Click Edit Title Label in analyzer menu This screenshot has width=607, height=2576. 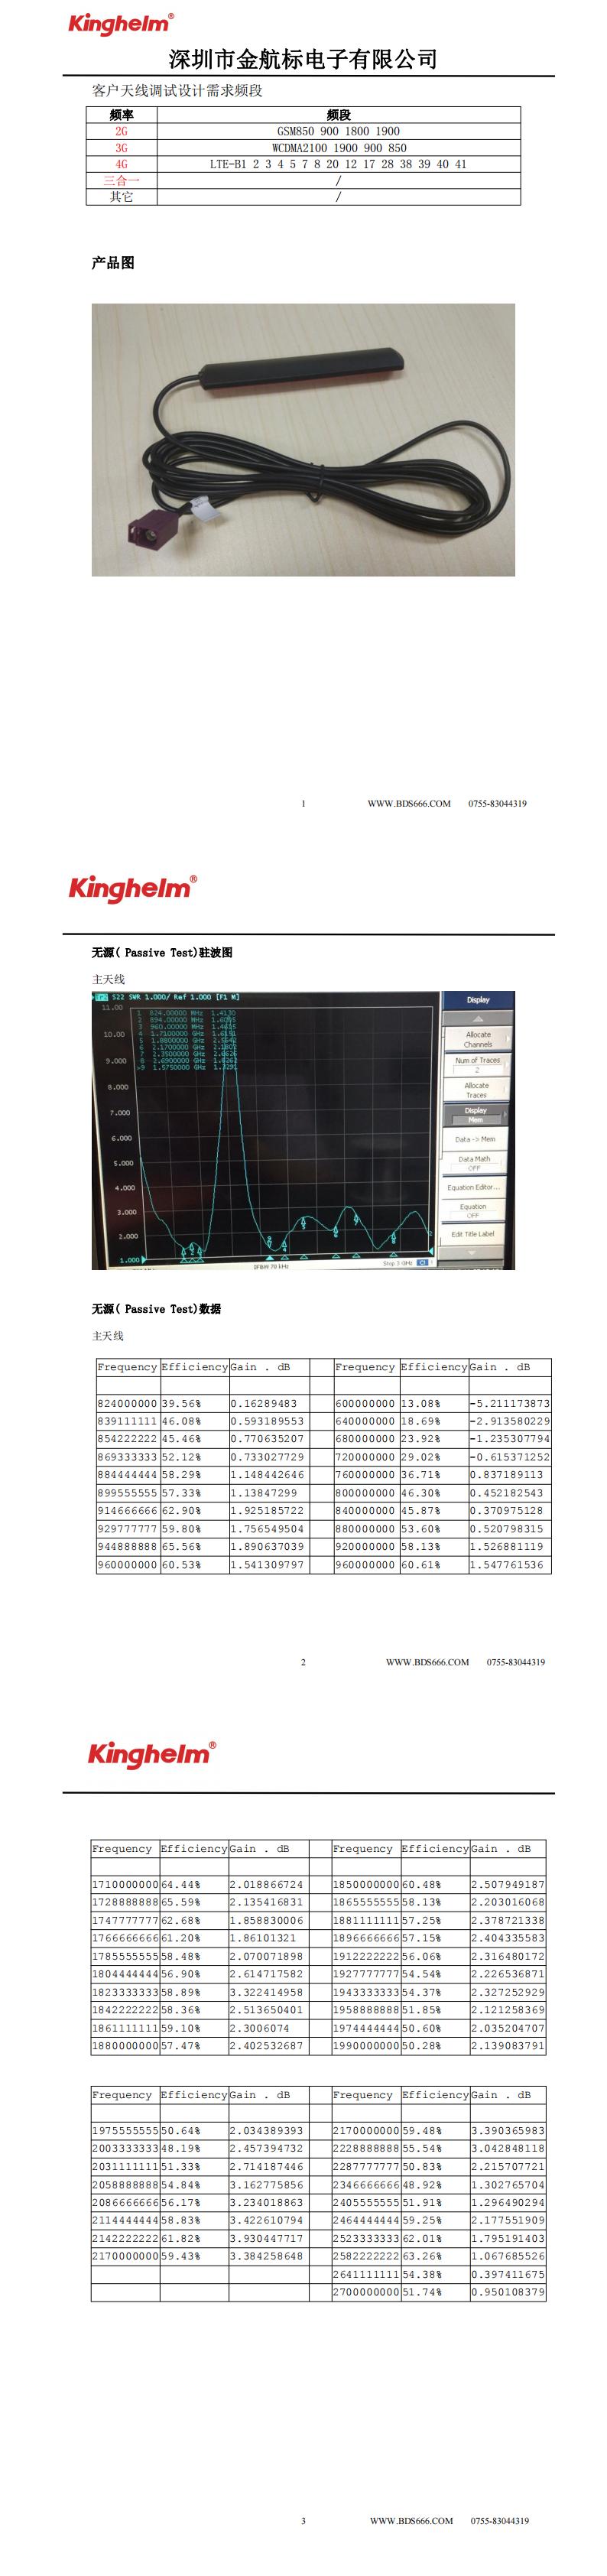click(x=472, y=1234)
